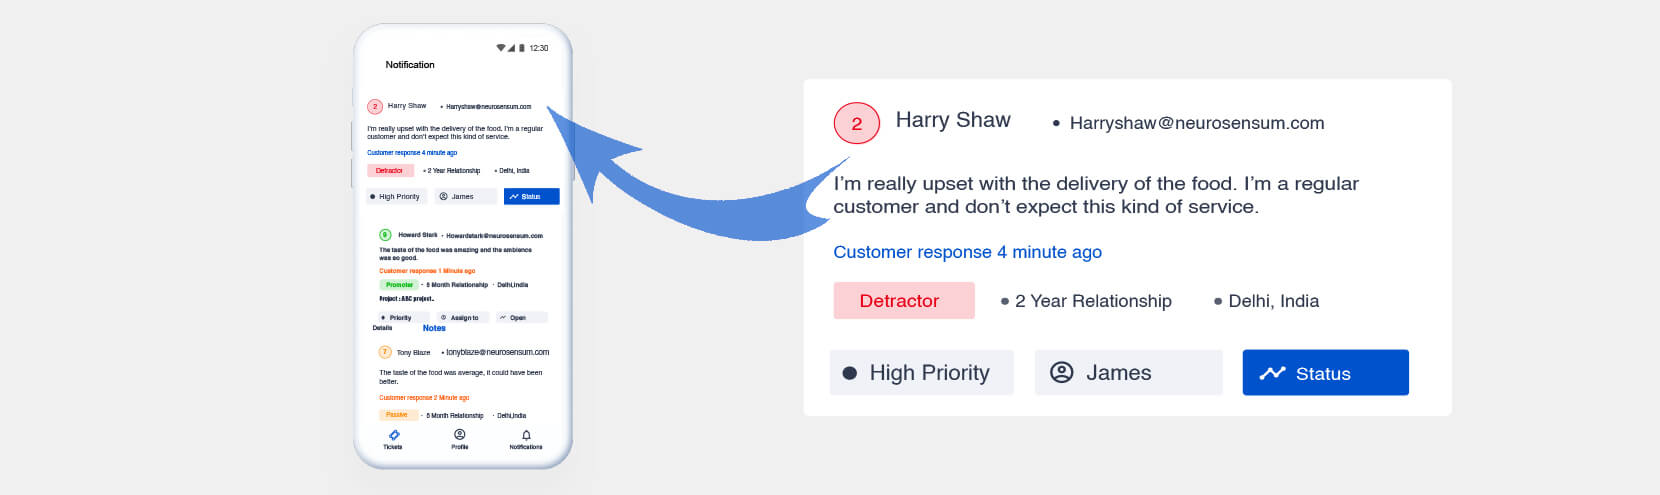
Task: Open the Tickets tab icon in phone
Action: (393, 435)
